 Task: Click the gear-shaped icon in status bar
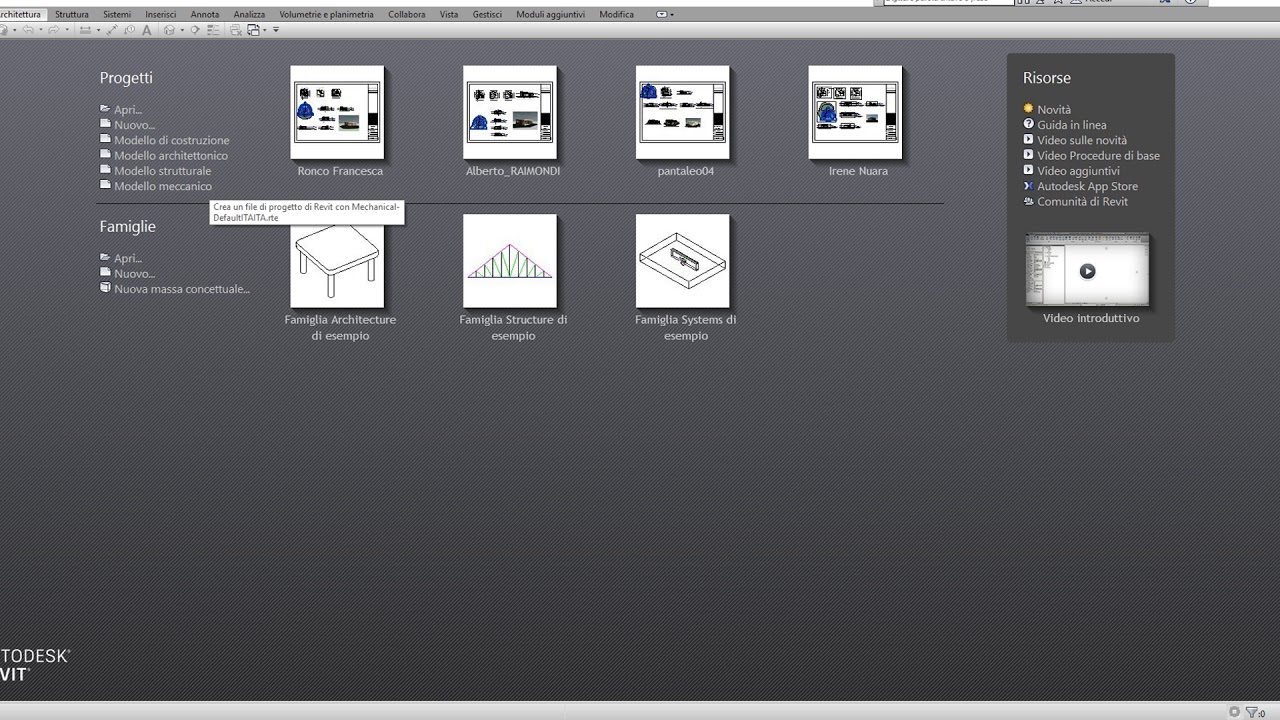click(x=1234, y=712)
